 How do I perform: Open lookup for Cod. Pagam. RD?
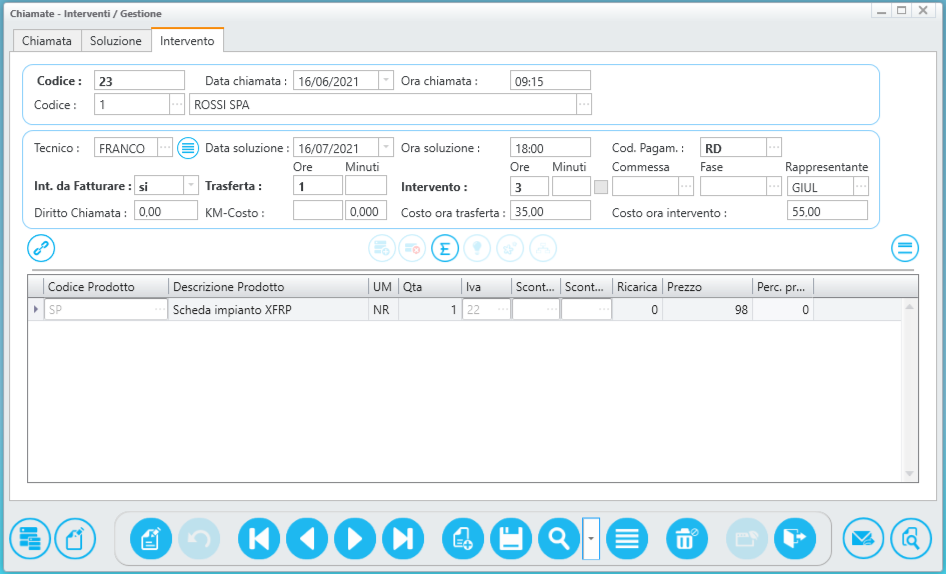pos(774,147)
